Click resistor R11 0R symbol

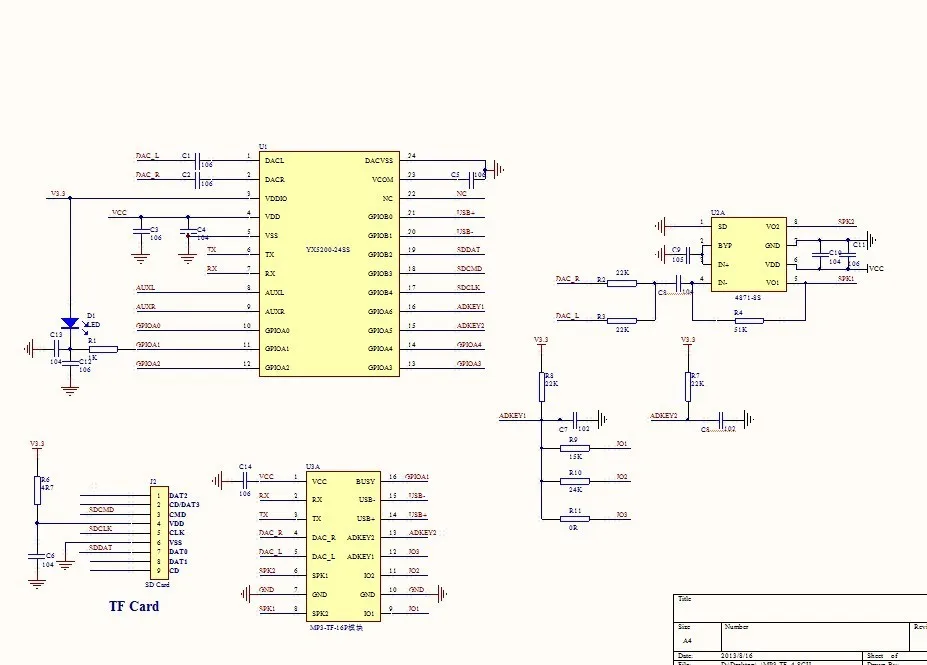pos(575,519)
